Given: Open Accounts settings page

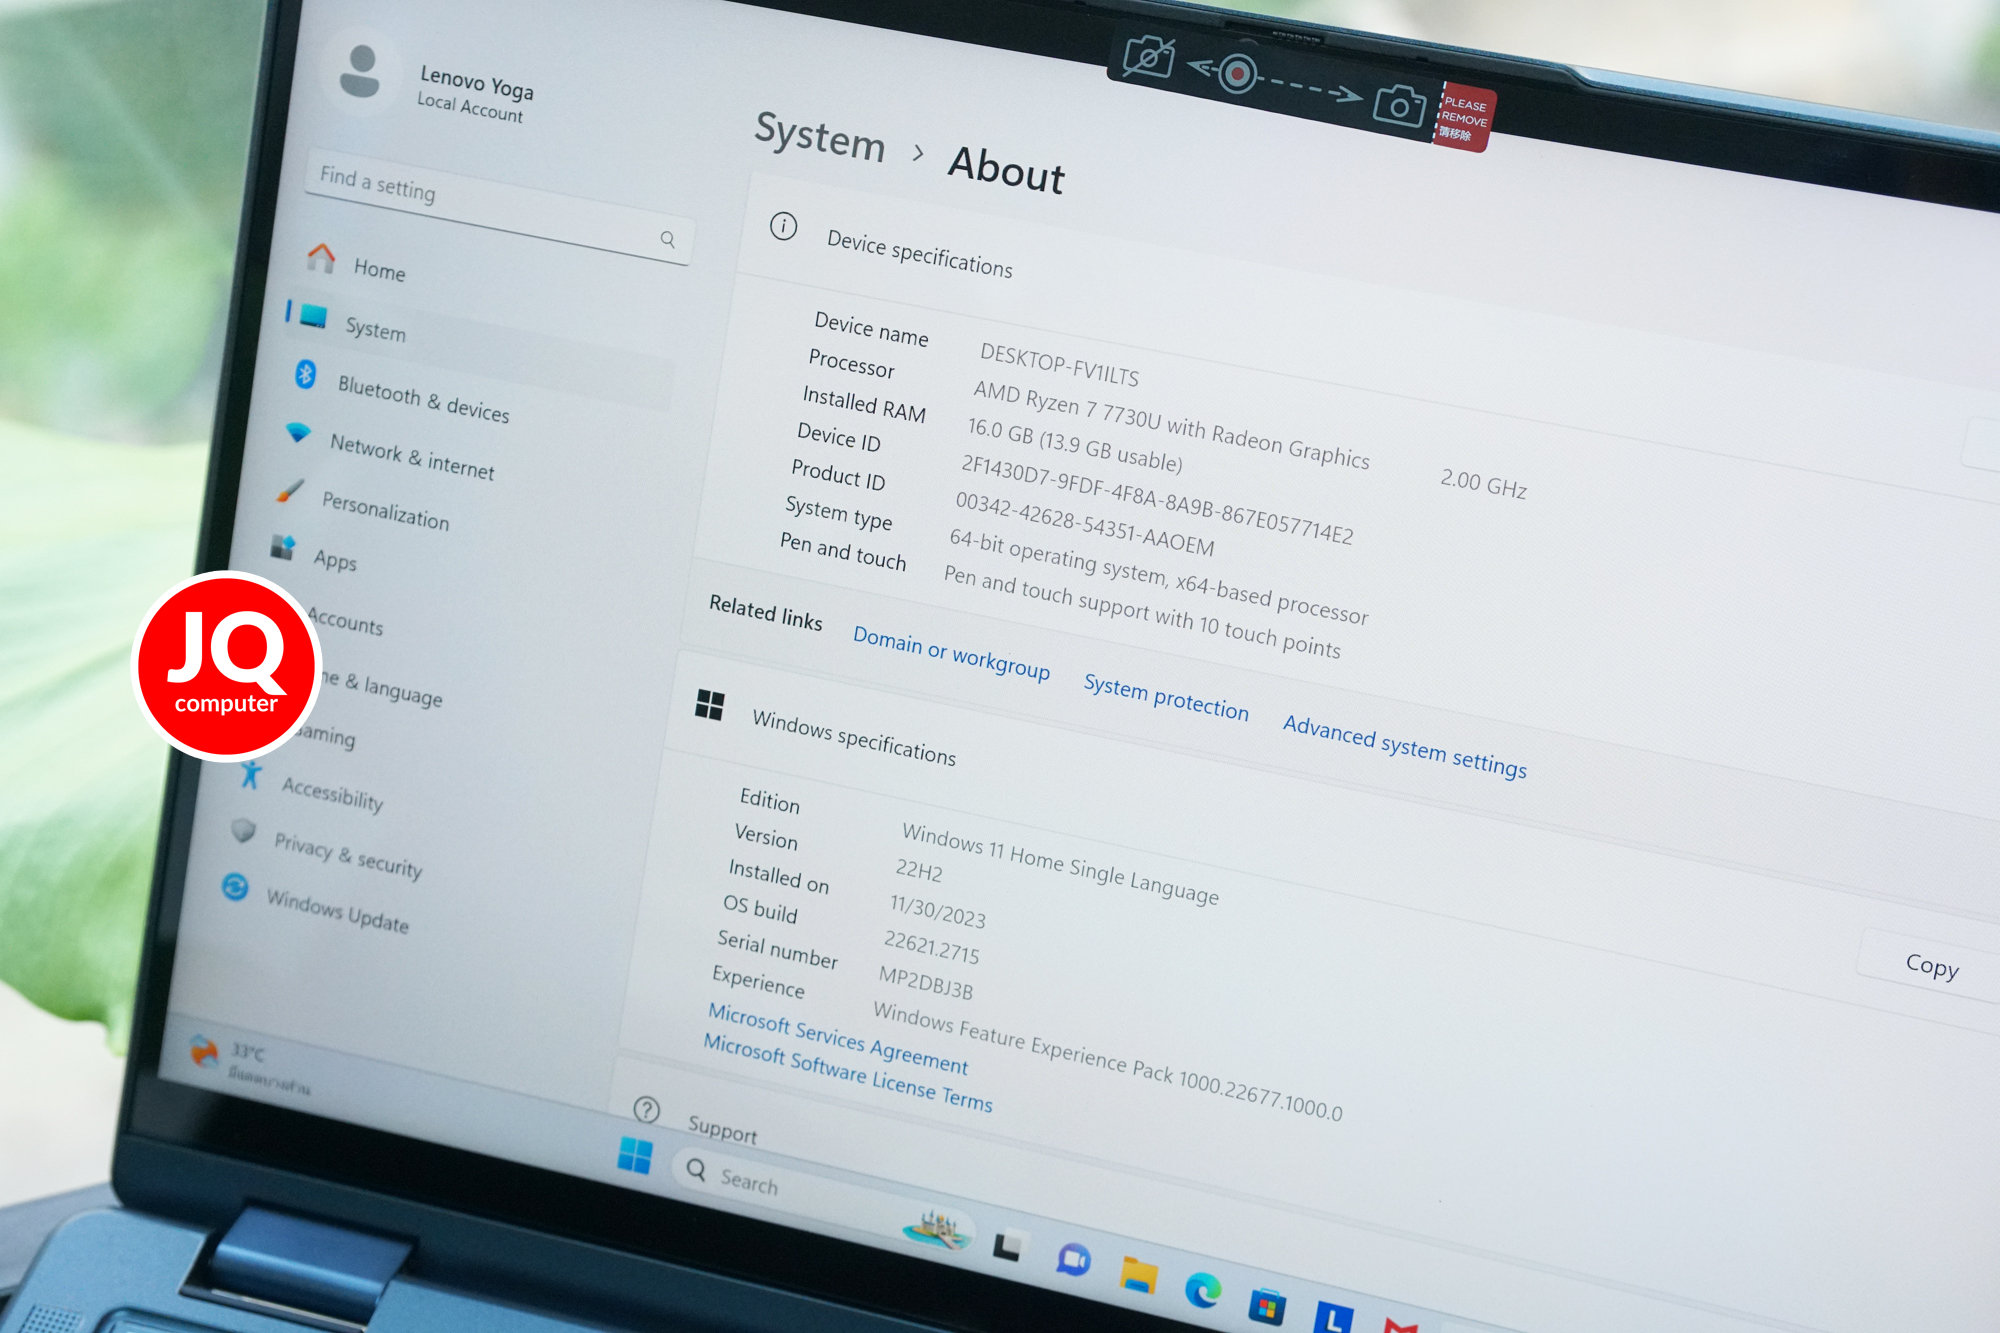Looking at the screenshot, I should click(345, 621).
